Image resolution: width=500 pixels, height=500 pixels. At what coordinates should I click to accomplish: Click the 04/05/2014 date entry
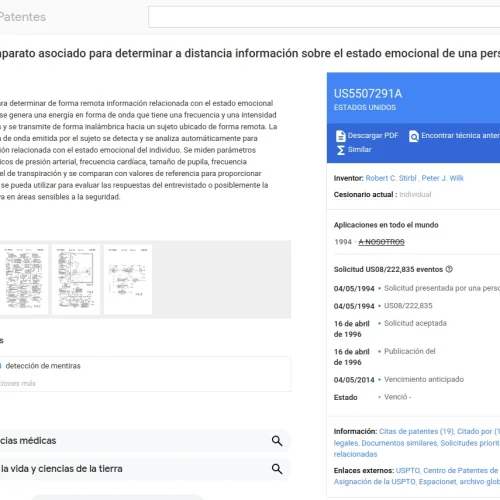coord(354,380)
